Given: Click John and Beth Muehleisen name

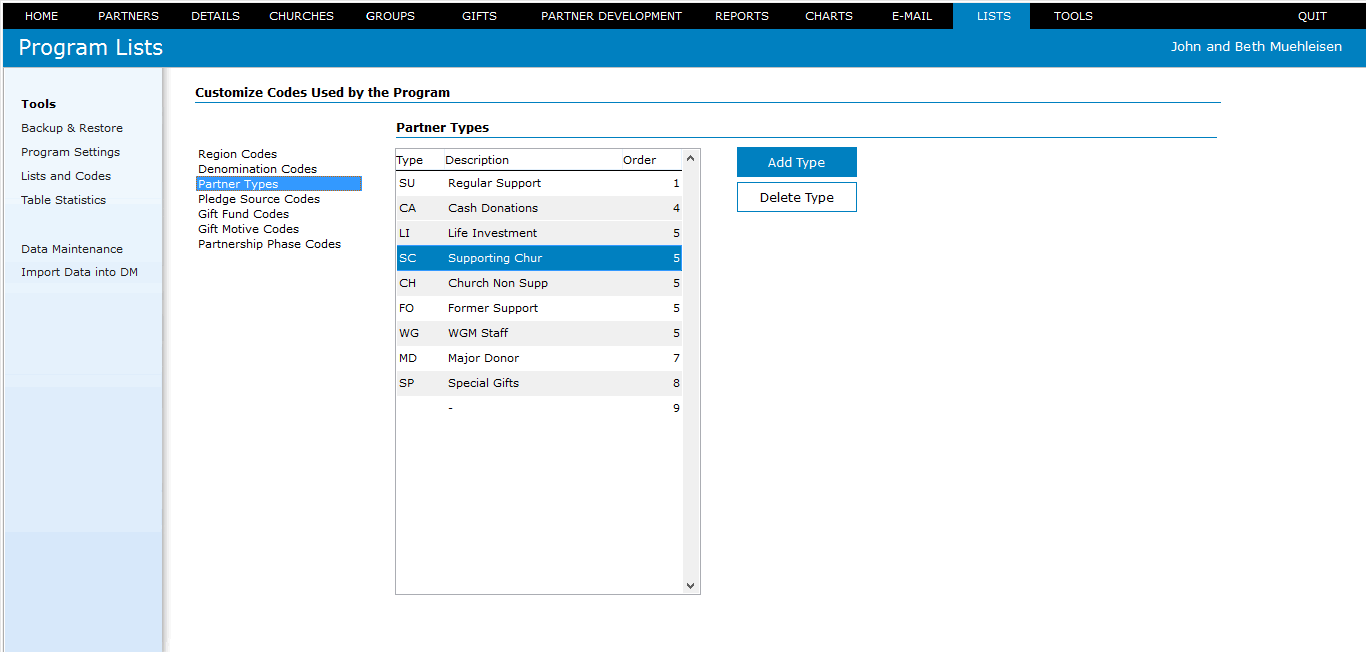Looking at the screenshot, I should [x=1256, y=46].
